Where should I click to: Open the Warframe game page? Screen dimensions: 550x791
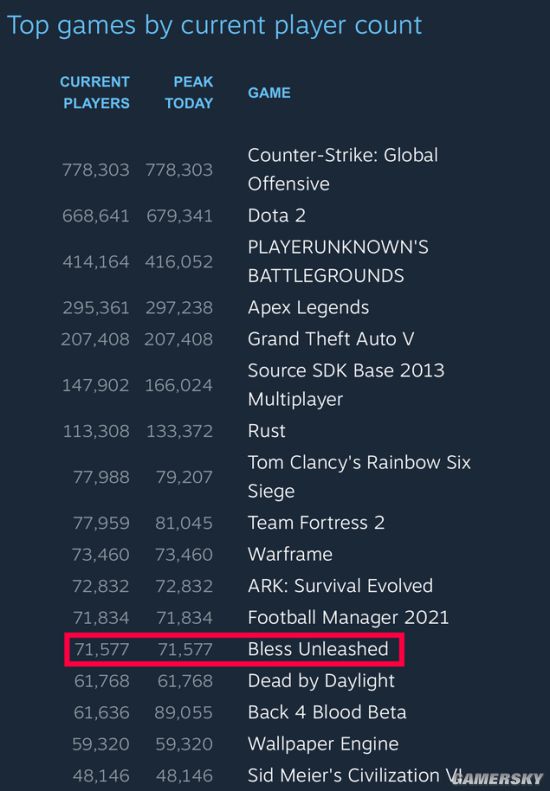coord(290,554)
